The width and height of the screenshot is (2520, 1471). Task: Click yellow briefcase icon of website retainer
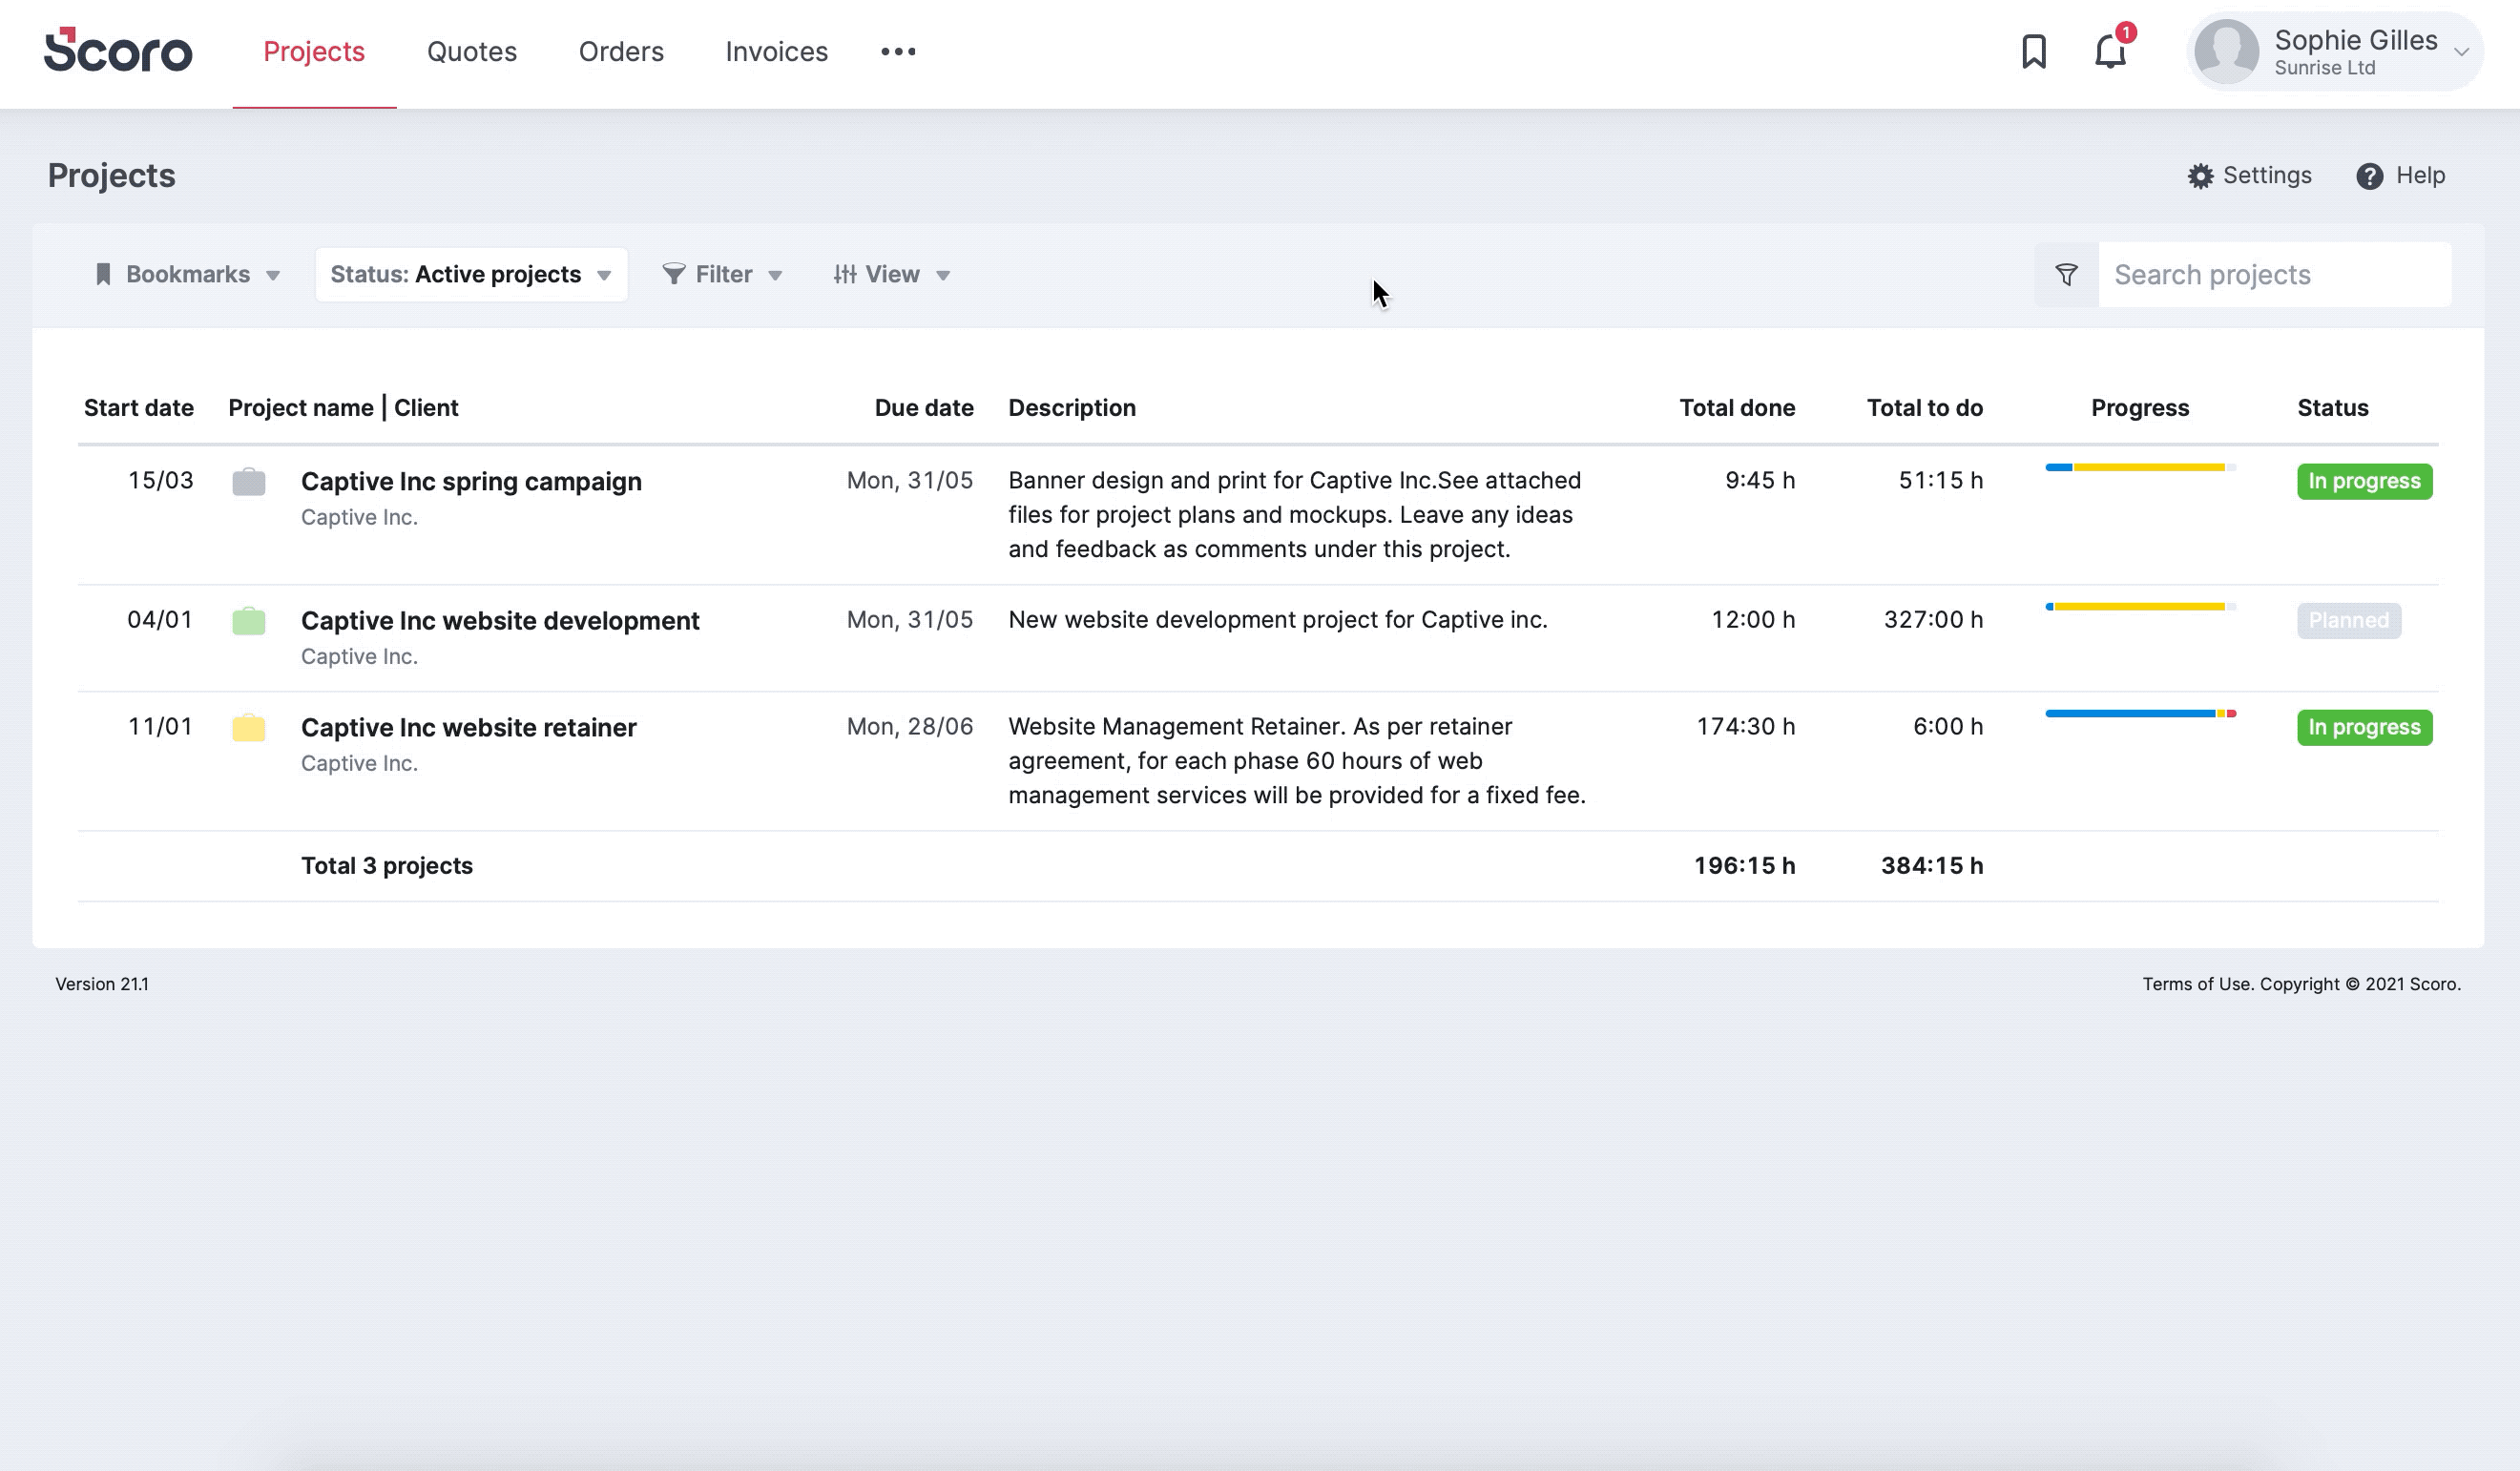pyautogui.click(x=249, y=728)
